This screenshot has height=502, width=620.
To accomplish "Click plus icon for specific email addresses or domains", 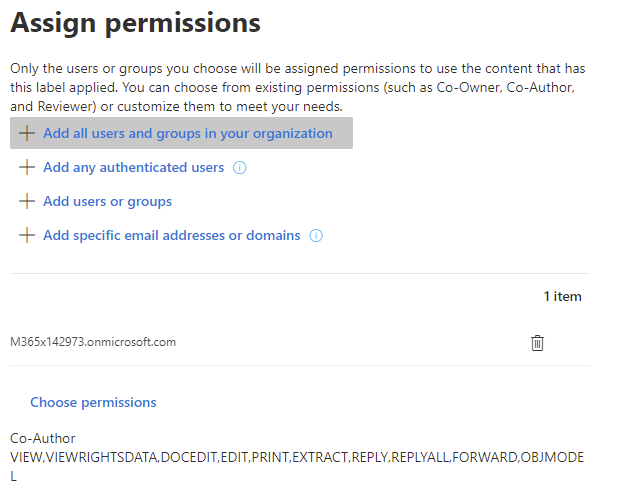I will click(27, 235).
